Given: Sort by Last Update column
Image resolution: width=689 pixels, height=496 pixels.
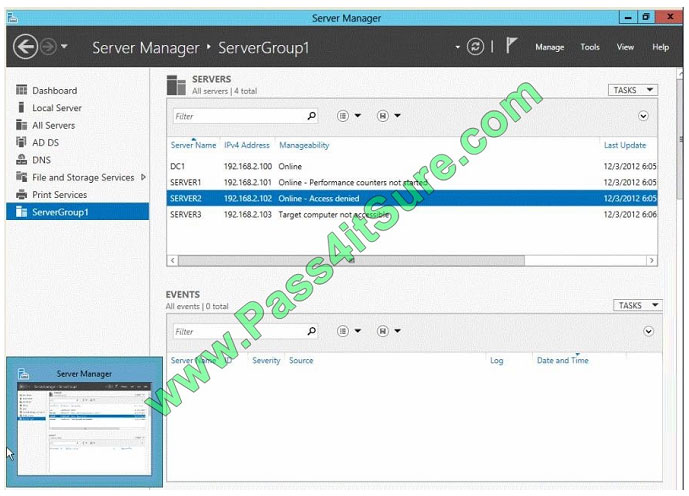Looking at the screenshot, I should [624, 145].
